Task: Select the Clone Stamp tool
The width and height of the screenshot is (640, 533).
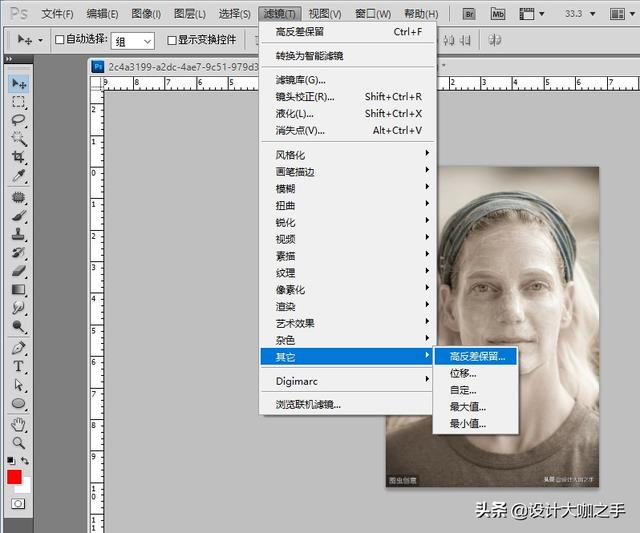Action: pos(18,234)
